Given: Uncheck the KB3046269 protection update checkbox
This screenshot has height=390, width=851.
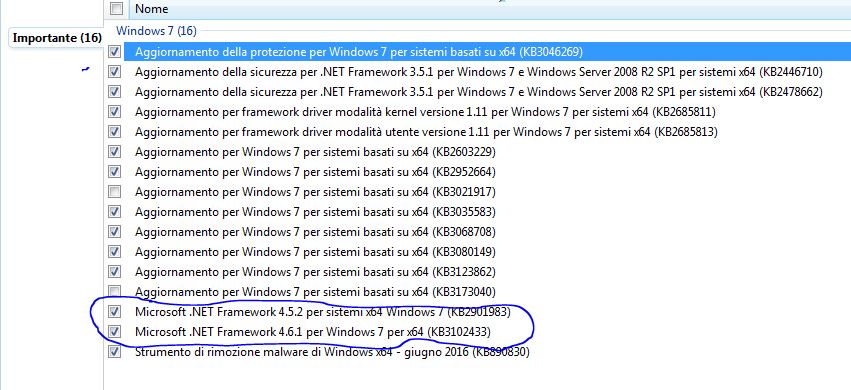Looking at the screenshot, I should 115,52.
